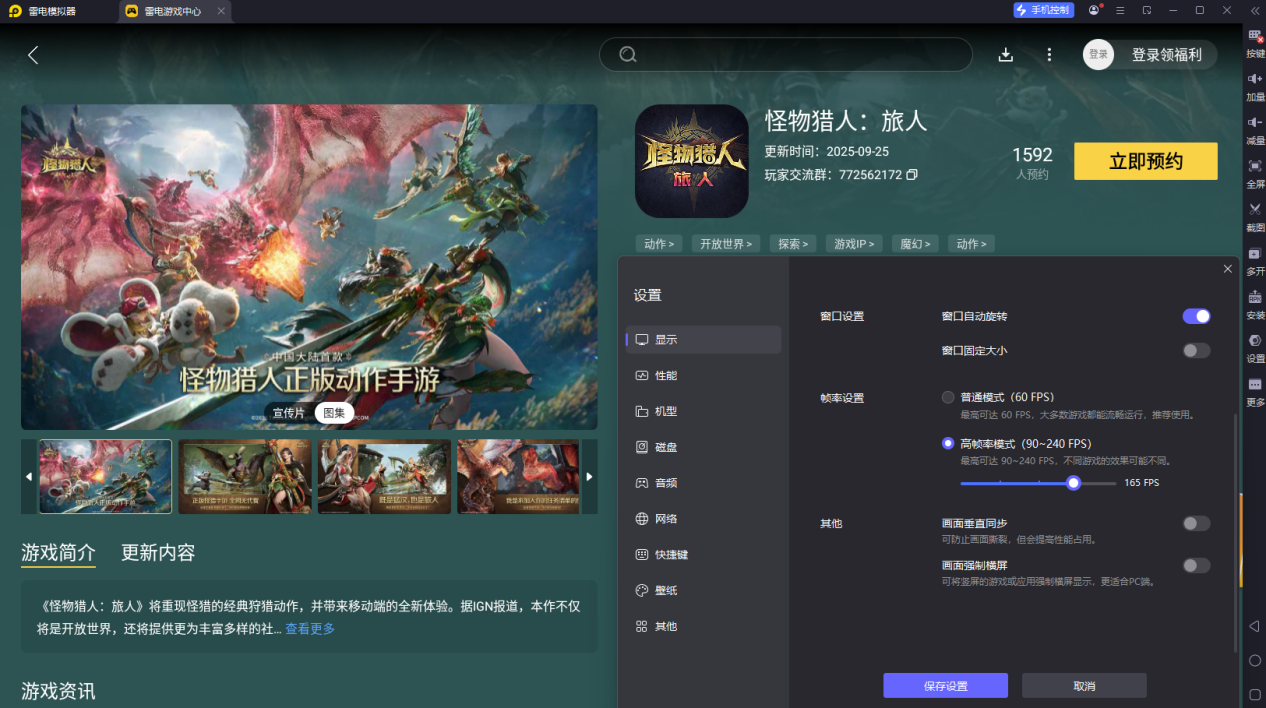Show the 宣传片 trailer media

(x=288, y=413)
